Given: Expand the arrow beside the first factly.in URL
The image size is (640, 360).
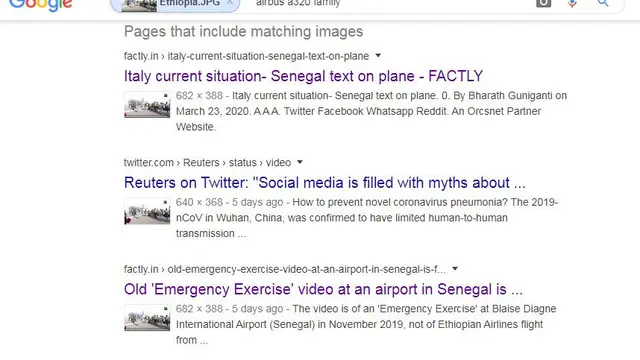Looking at the screenshot, I should pyautogui.click(x=378, y=56).
